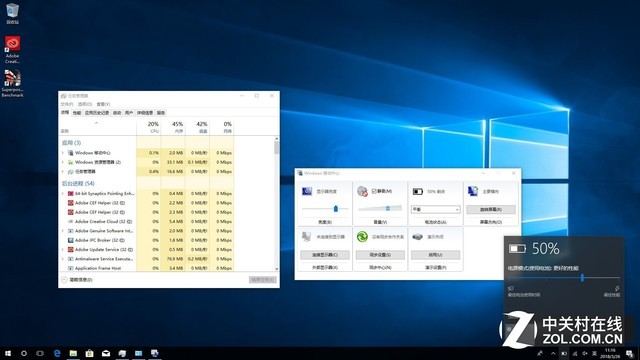Launch Microsoft Edge from the taskbar
The image size is (640, 360).
coord(57,353)
